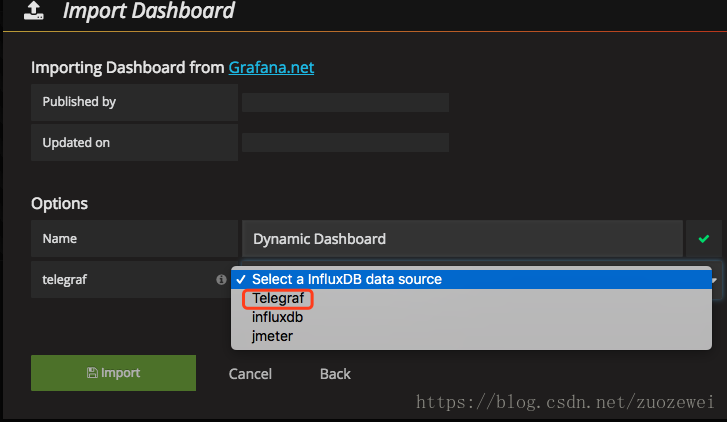
Task: Click the Import Dashboard heading
Action: point(149,12)
